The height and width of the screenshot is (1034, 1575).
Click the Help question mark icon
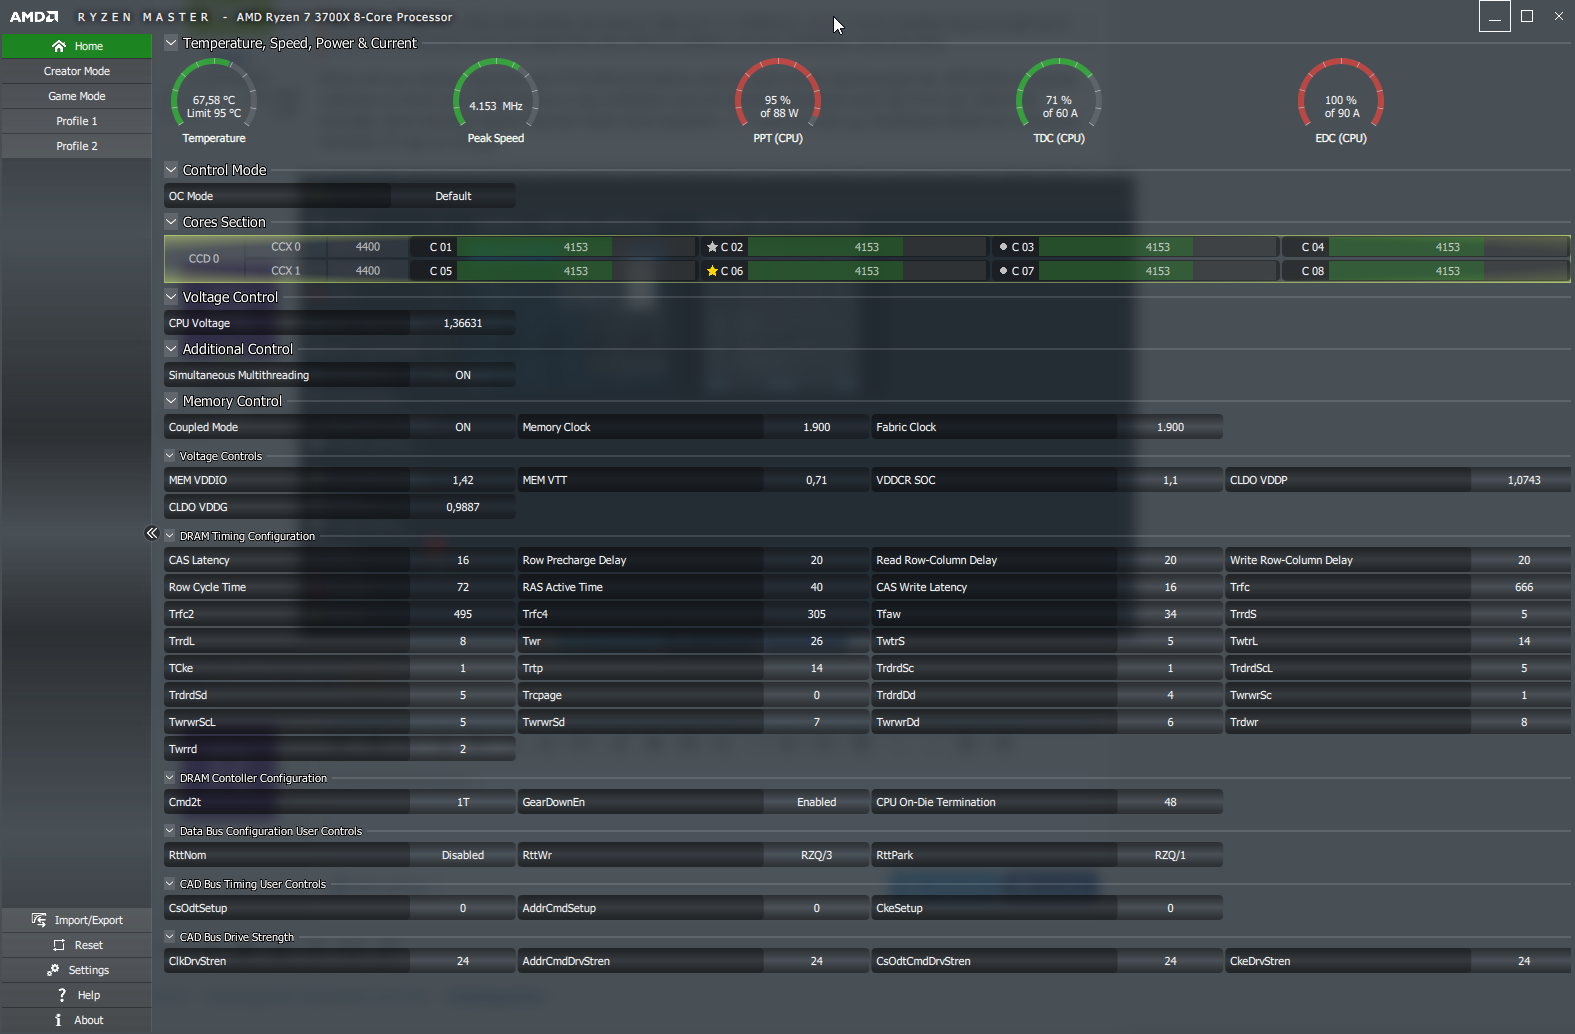[62, 995]
